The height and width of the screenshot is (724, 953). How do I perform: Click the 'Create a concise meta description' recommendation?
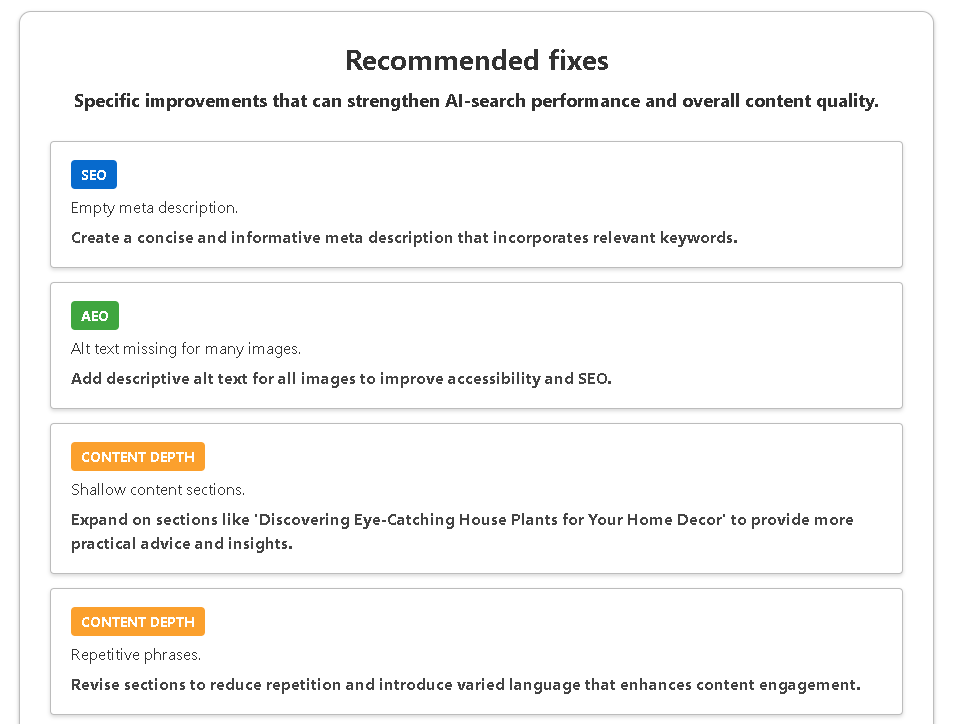point(404,238)
